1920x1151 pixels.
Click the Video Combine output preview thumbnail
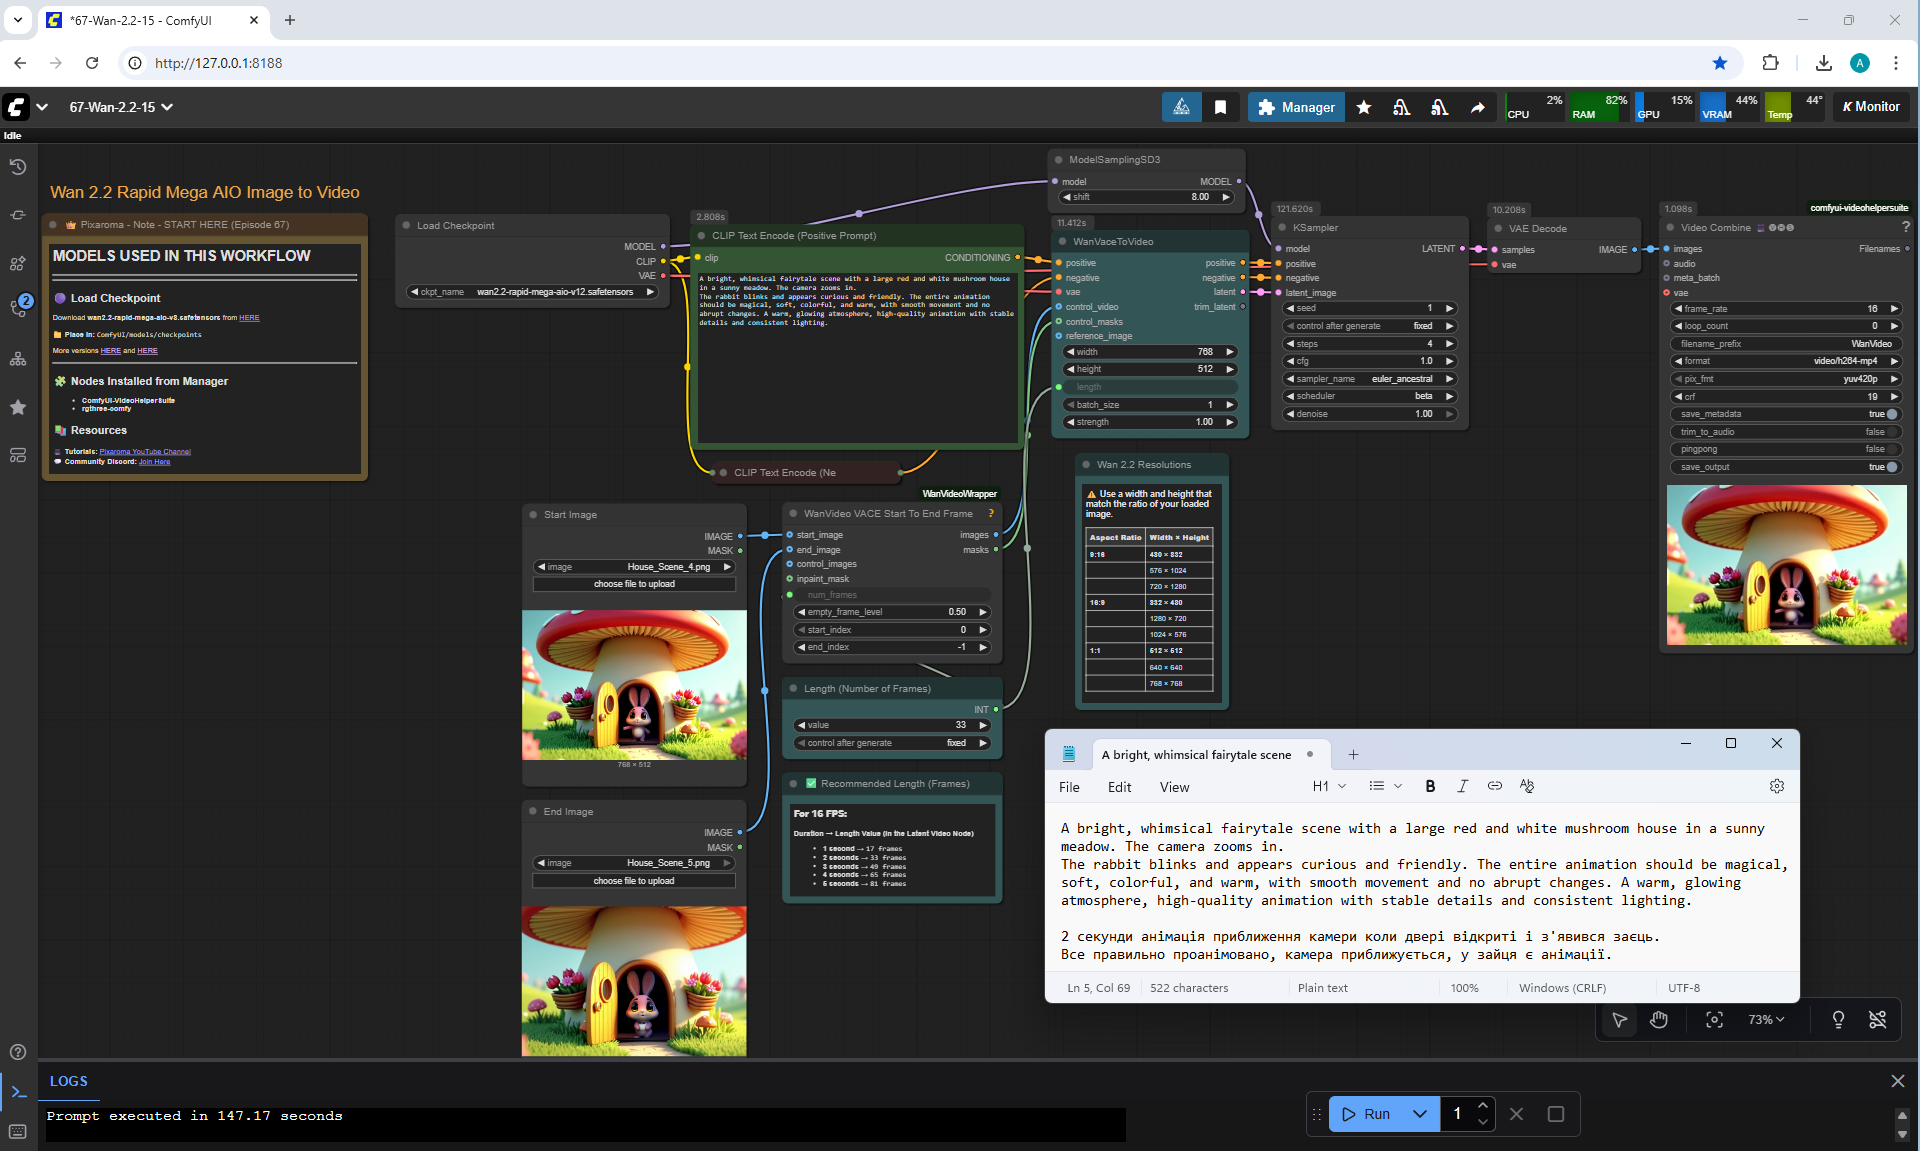[1786, 565]
